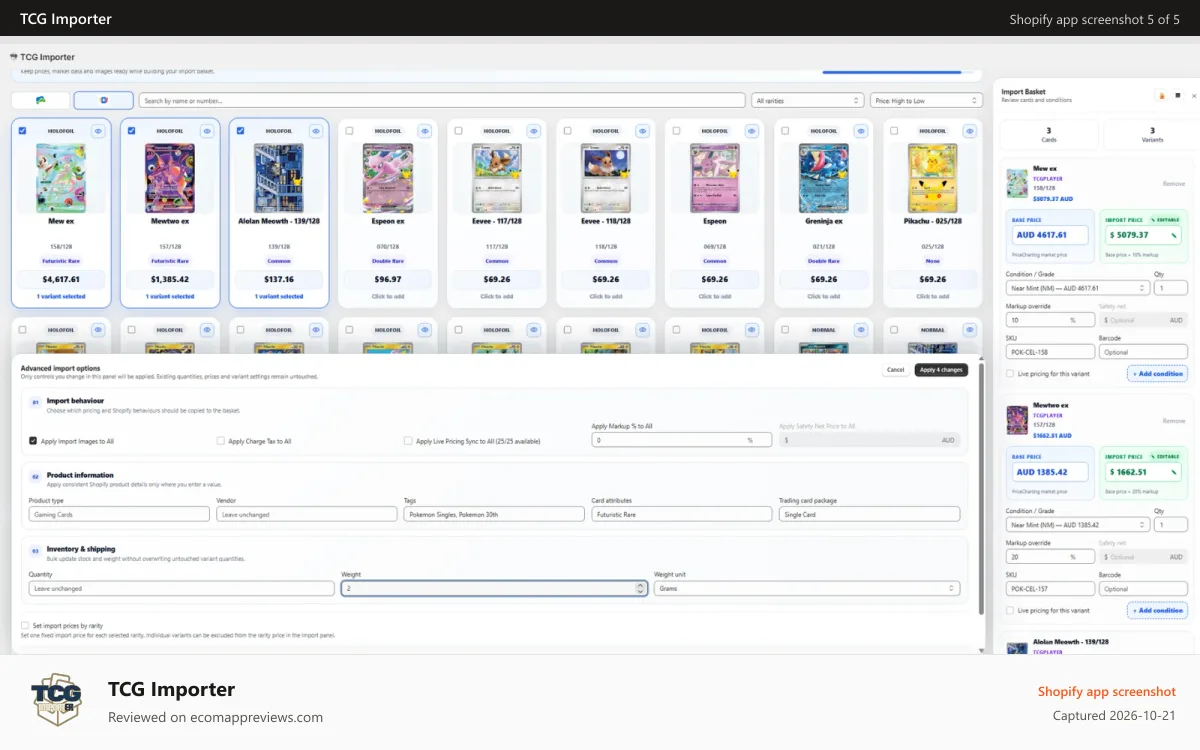
Task: Click Mew ex SKU field POK-CEL-158
Action: pos(1049,352)
